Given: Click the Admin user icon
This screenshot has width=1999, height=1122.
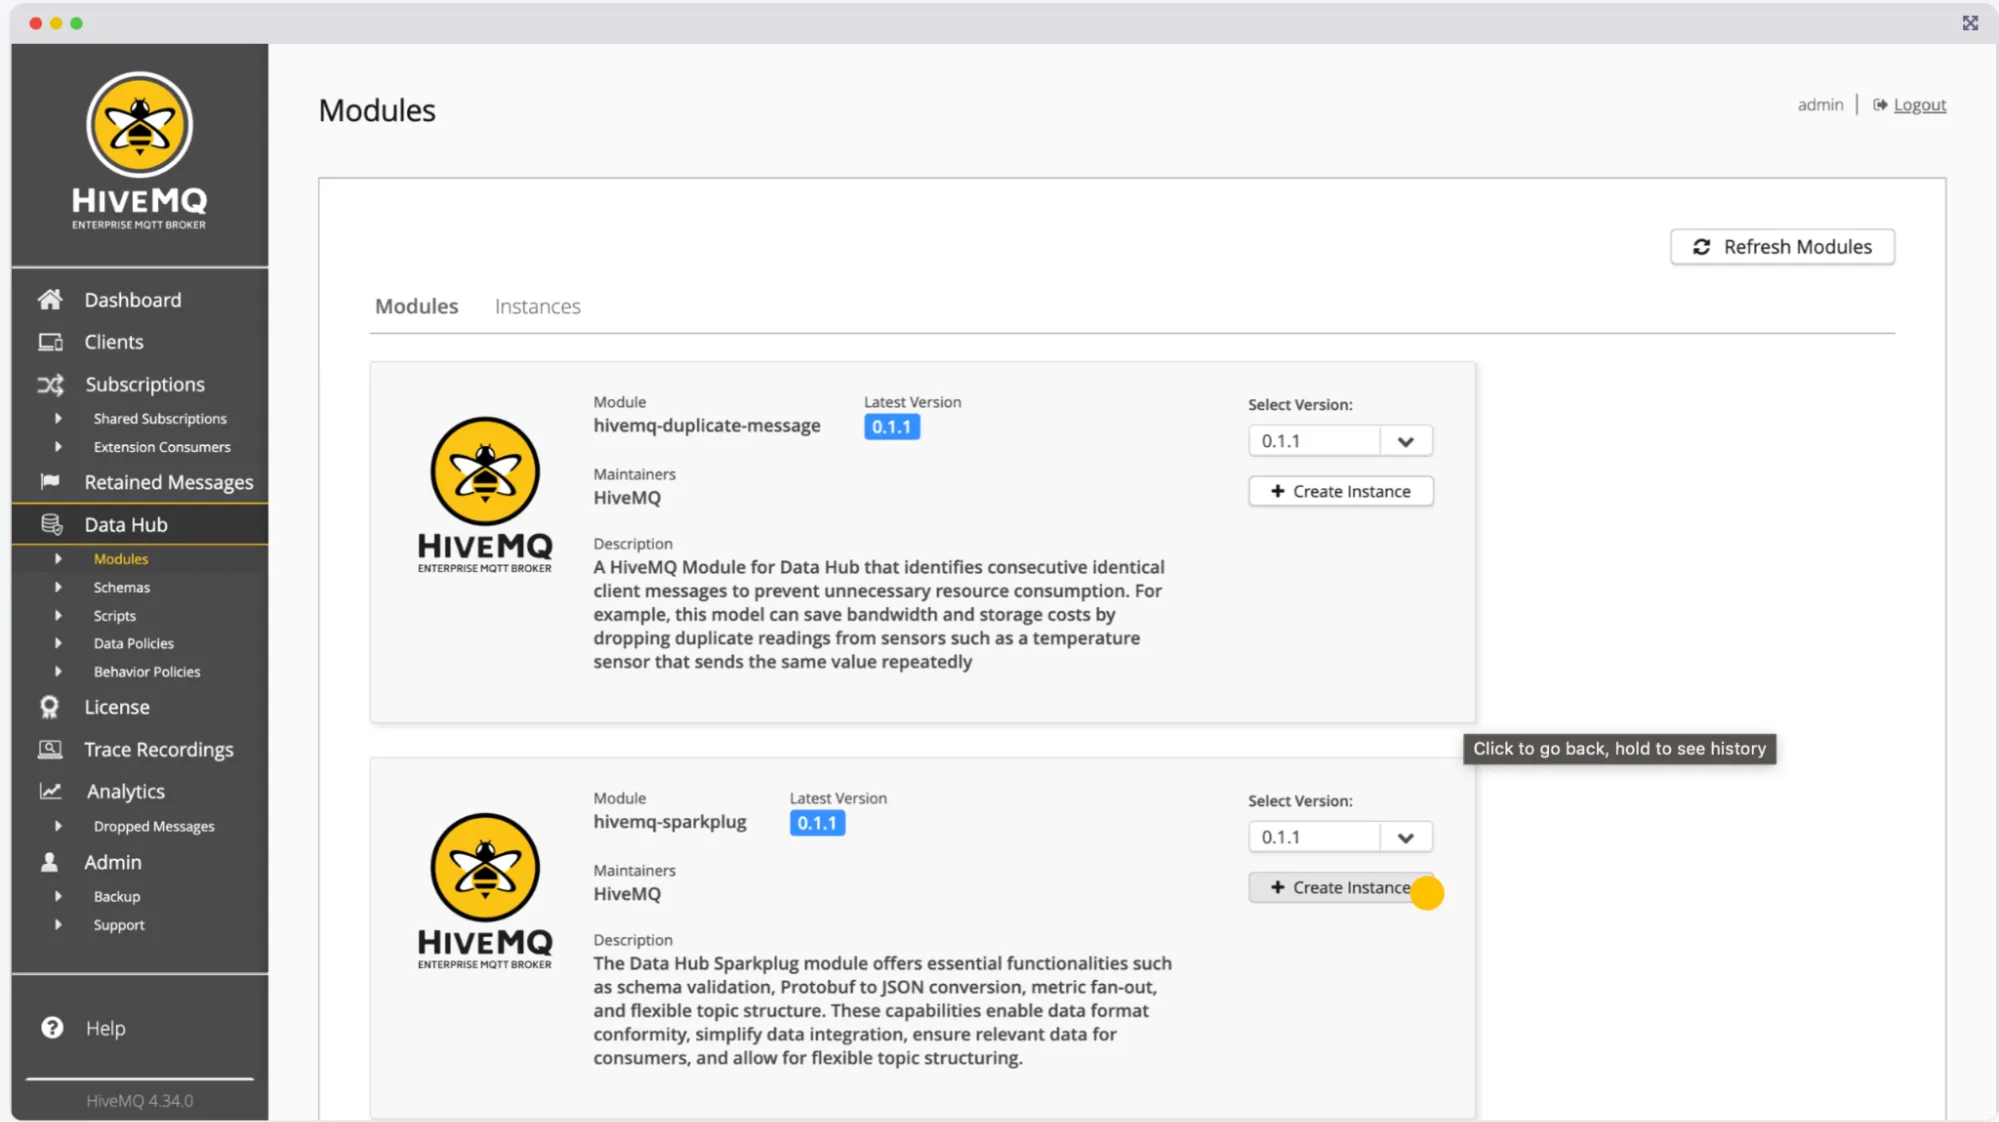Looking at the screenshot, I should [x=49, y=861].
